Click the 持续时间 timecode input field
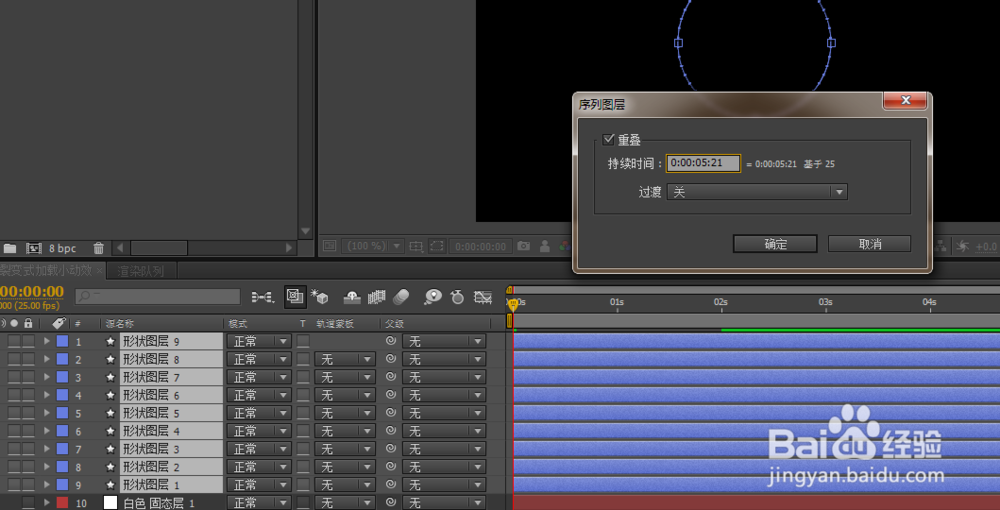 pyautogui.click(x=703, y=163)
